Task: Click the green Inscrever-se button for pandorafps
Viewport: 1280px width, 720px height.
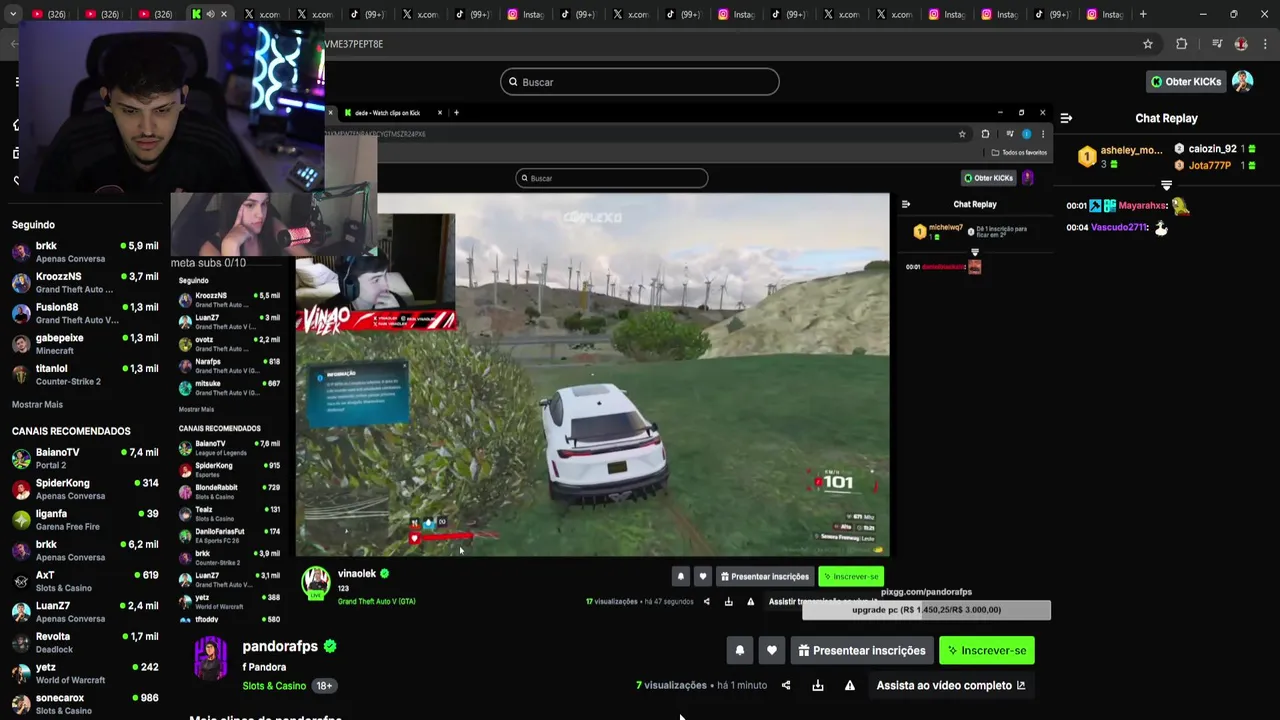Action: [987, 650]
